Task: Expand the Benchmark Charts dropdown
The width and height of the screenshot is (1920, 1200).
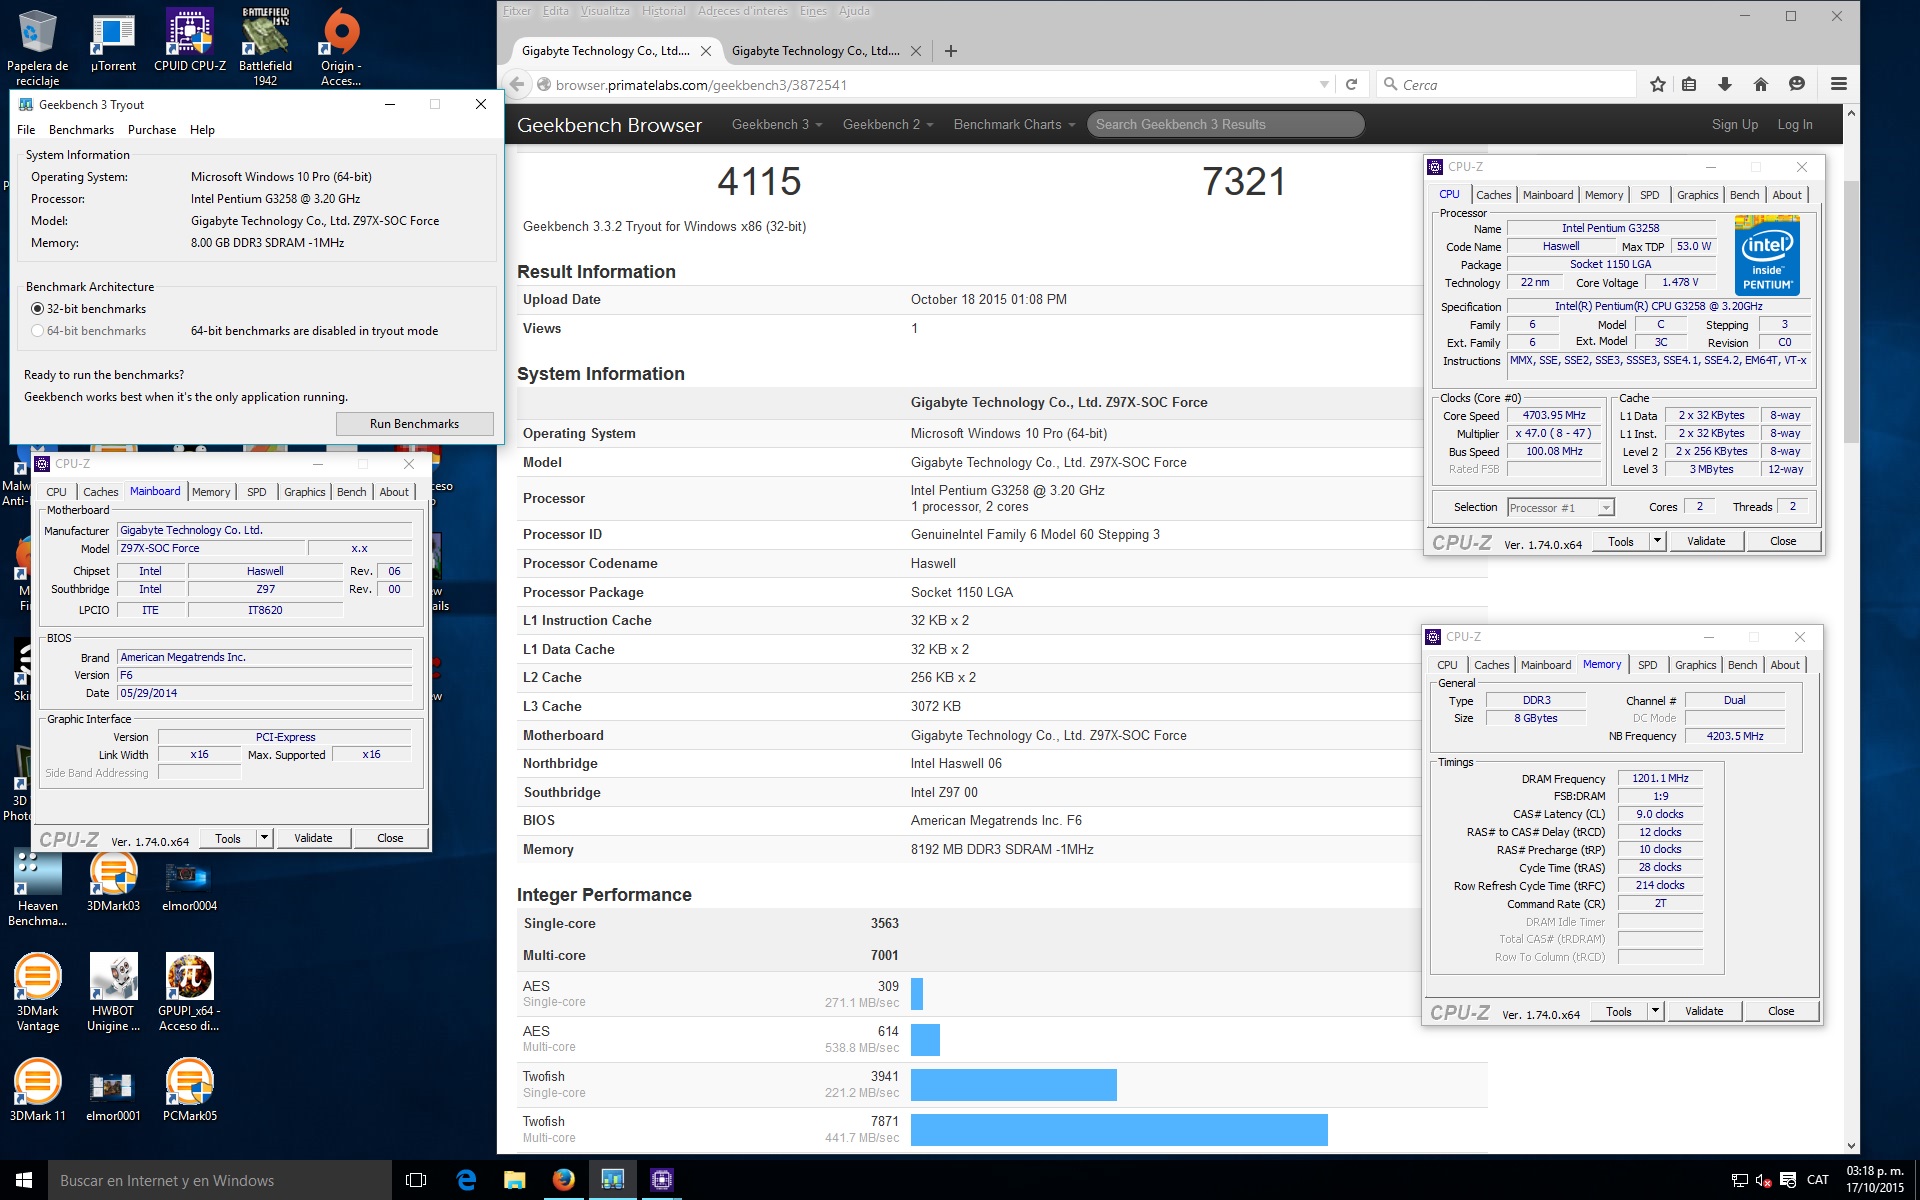Action: [x=1014, y=124]
